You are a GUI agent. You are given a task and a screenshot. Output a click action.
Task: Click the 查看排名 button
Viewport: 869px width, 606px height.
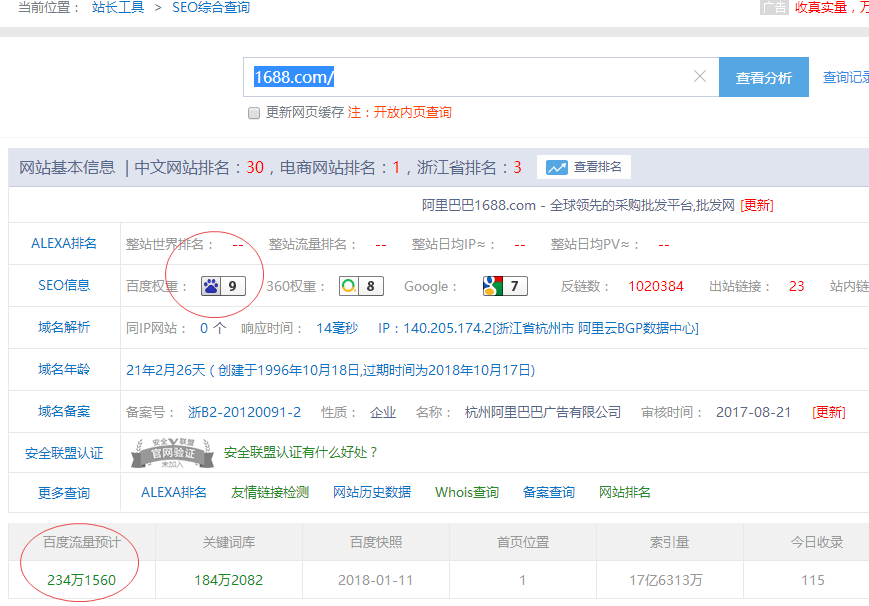tap(584, 167)
